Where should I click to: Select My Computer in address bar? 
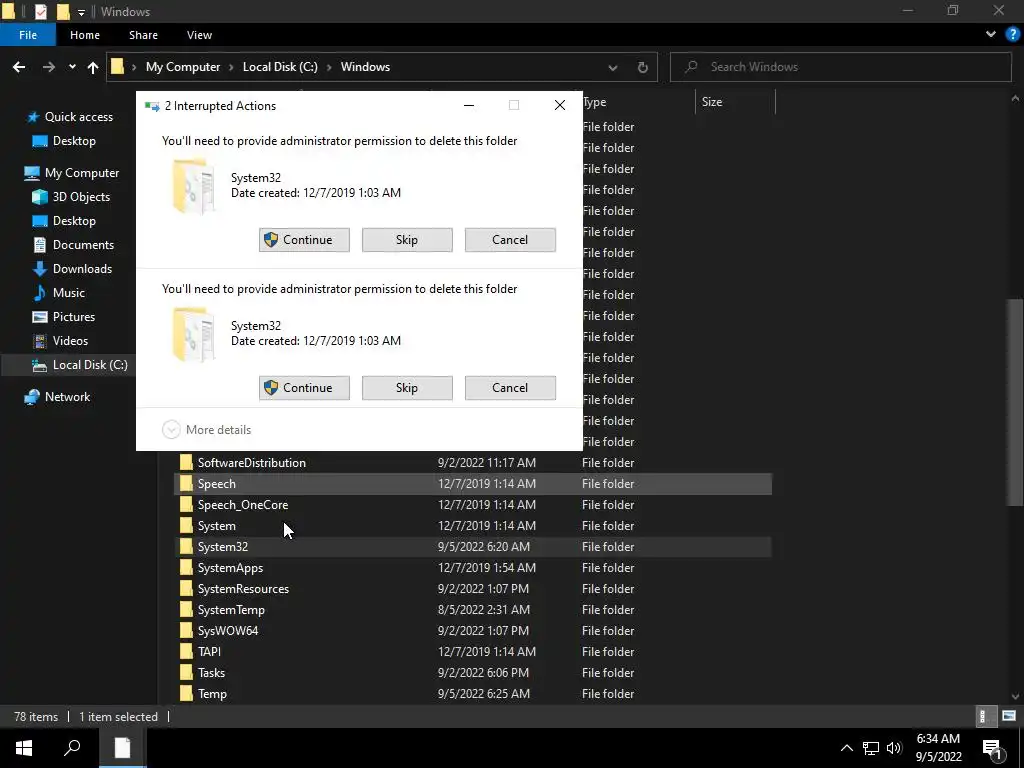coord(183,67)
